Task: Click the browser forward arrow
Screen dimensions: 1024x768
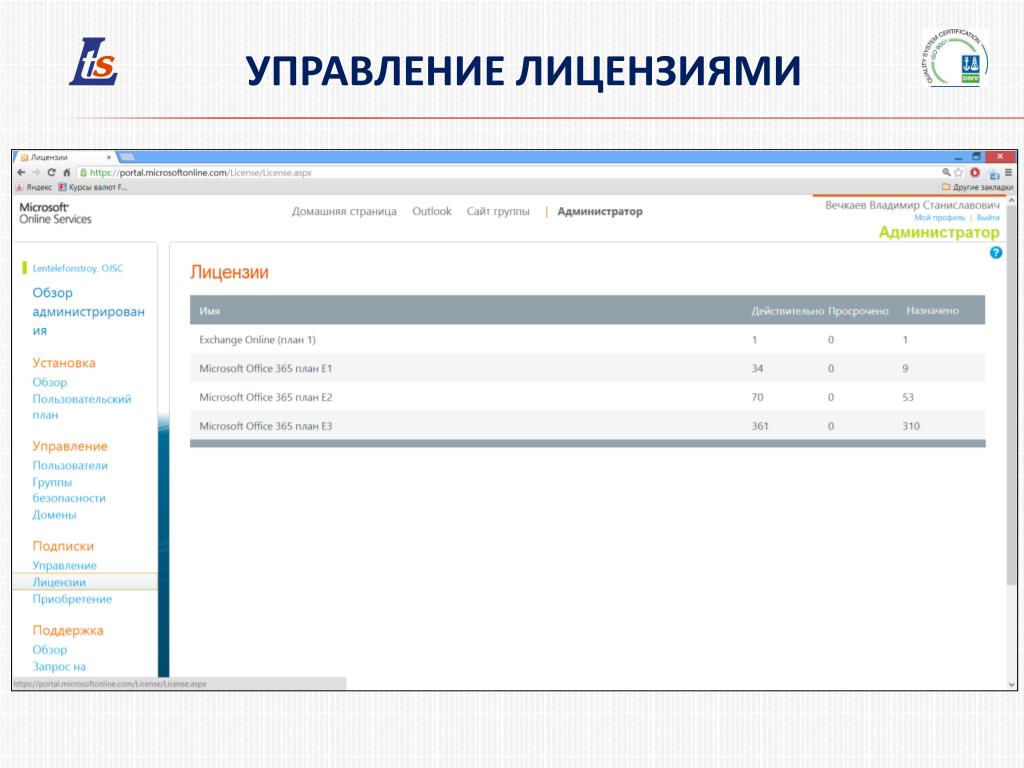Action: [x=37, y=172]
